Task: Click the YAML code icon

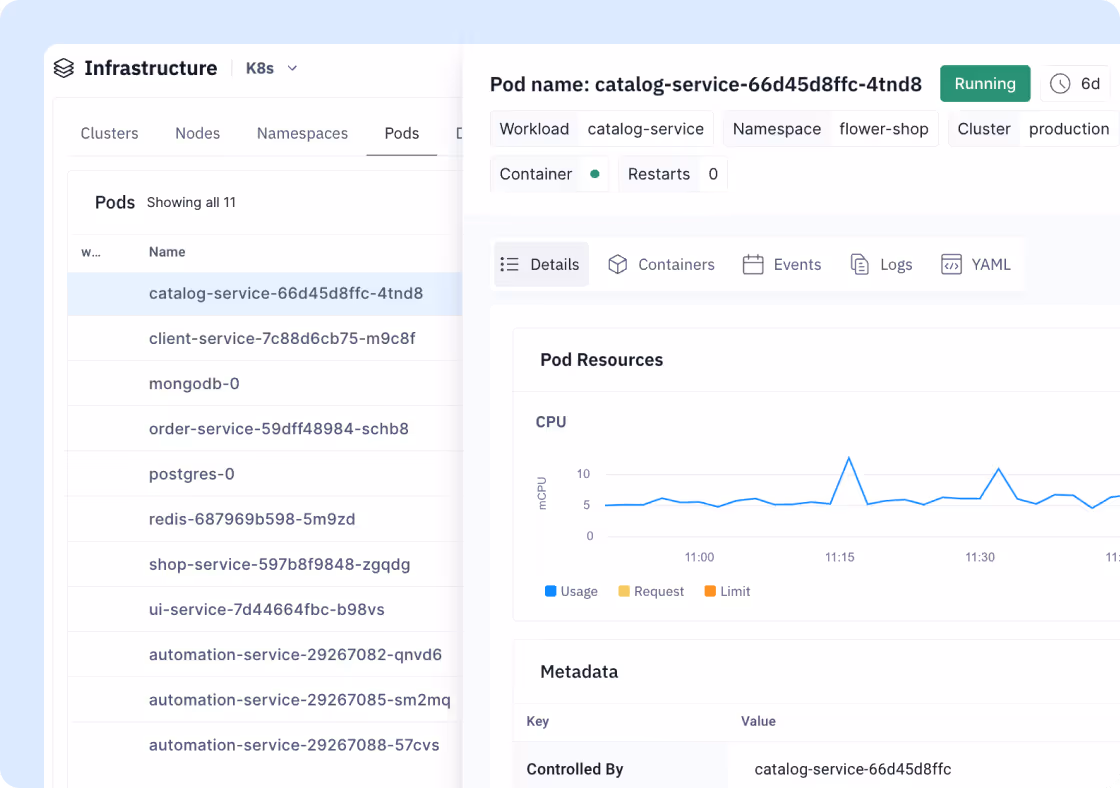Action: (x=951, y=264)
